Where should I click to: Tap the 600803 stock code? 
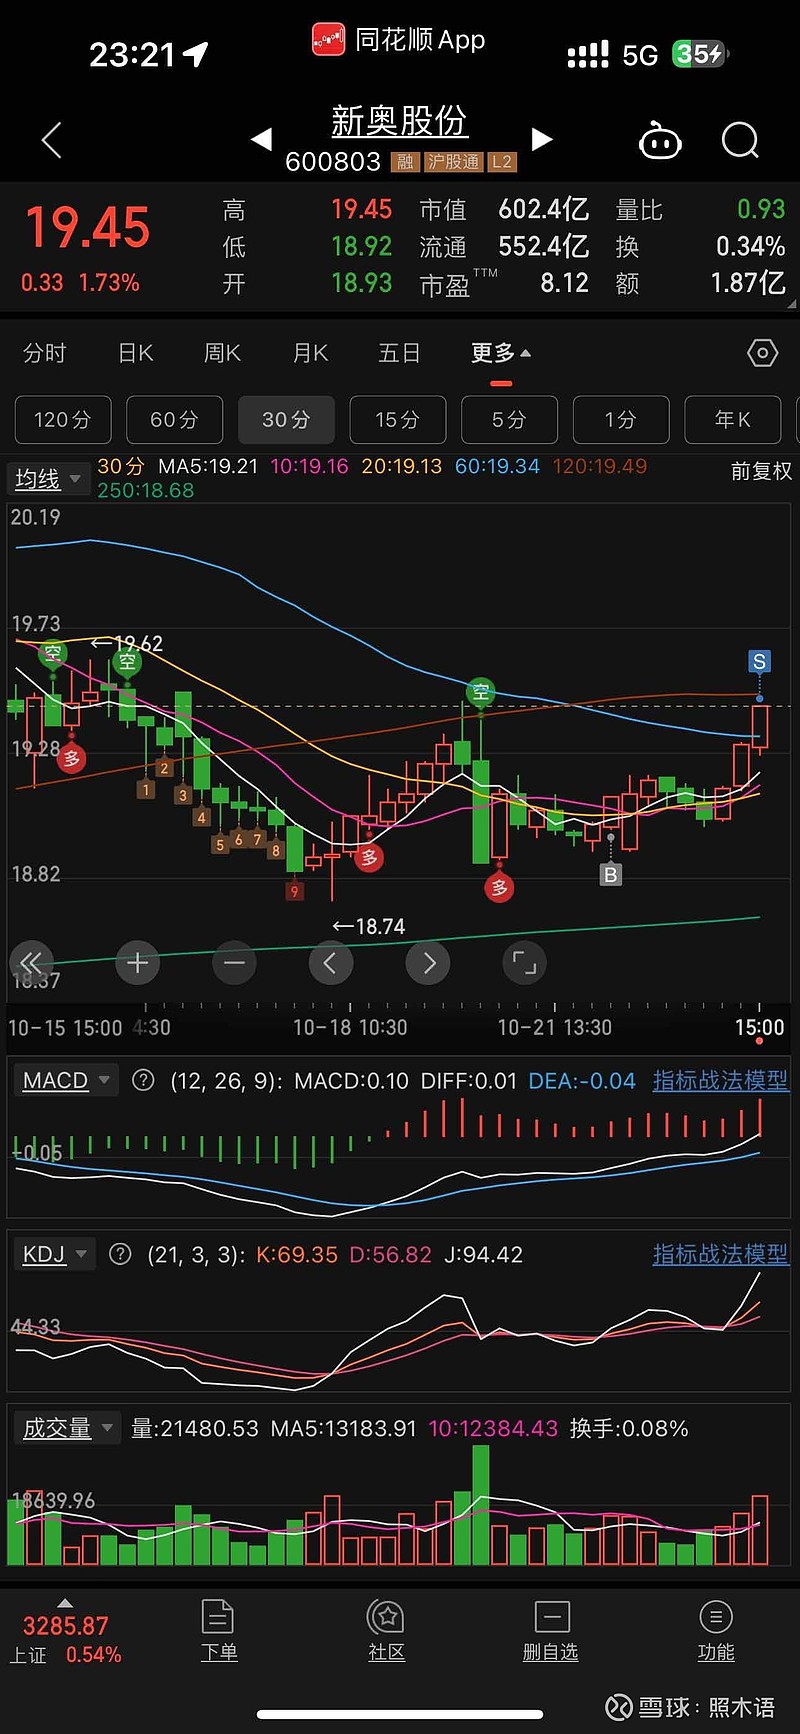click(333, 162)
